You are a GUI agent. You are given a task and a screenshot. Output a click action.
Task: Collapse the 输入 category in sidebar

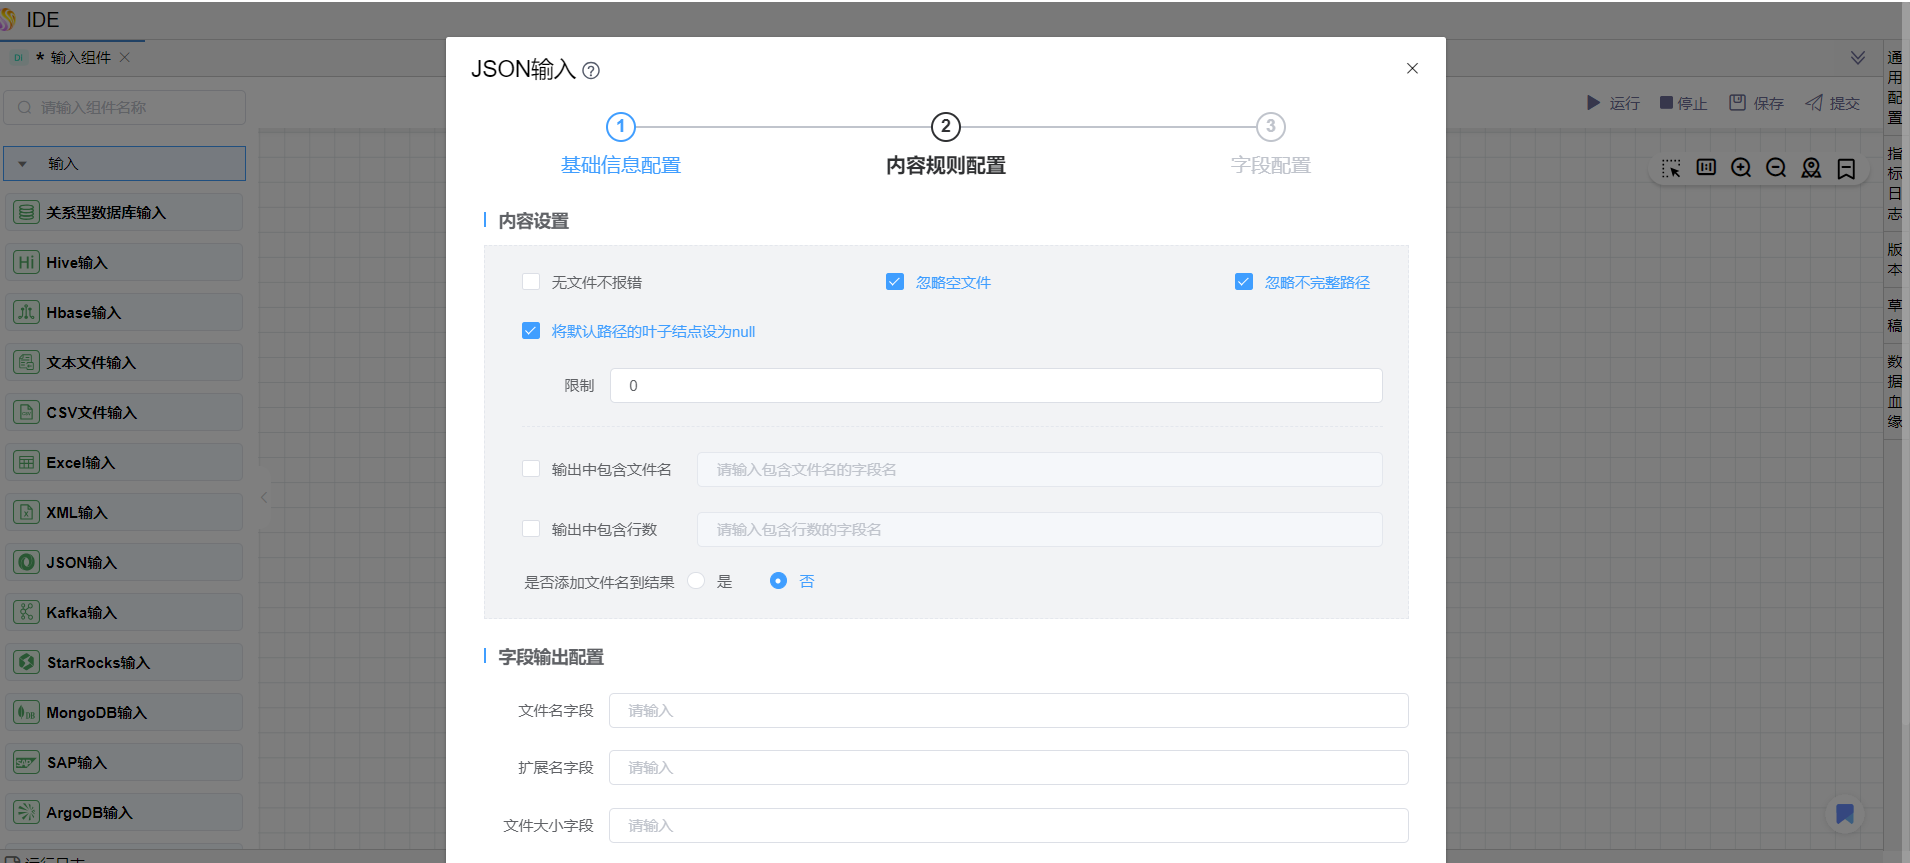click(23, 164)
